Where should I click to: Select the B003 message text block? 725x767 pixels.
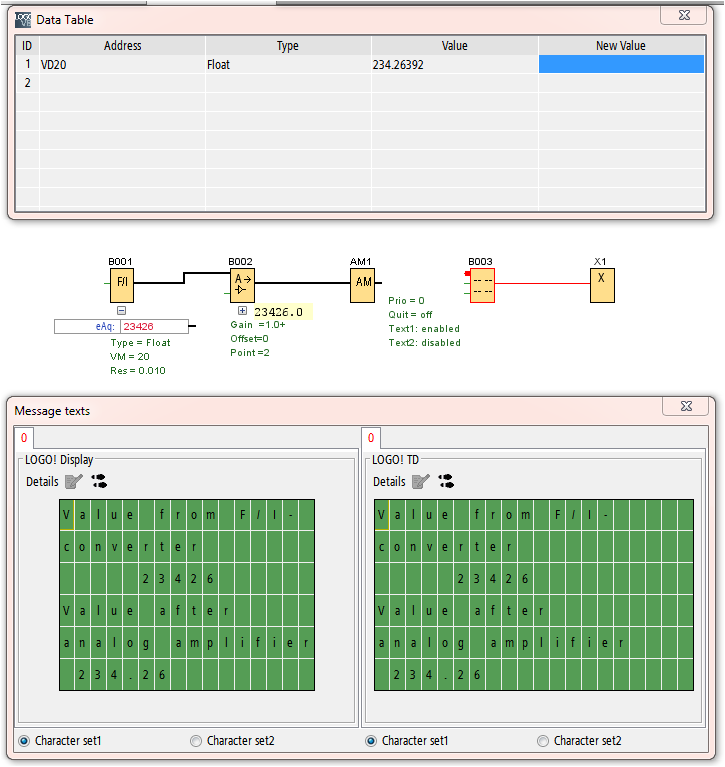coord(482,285)
